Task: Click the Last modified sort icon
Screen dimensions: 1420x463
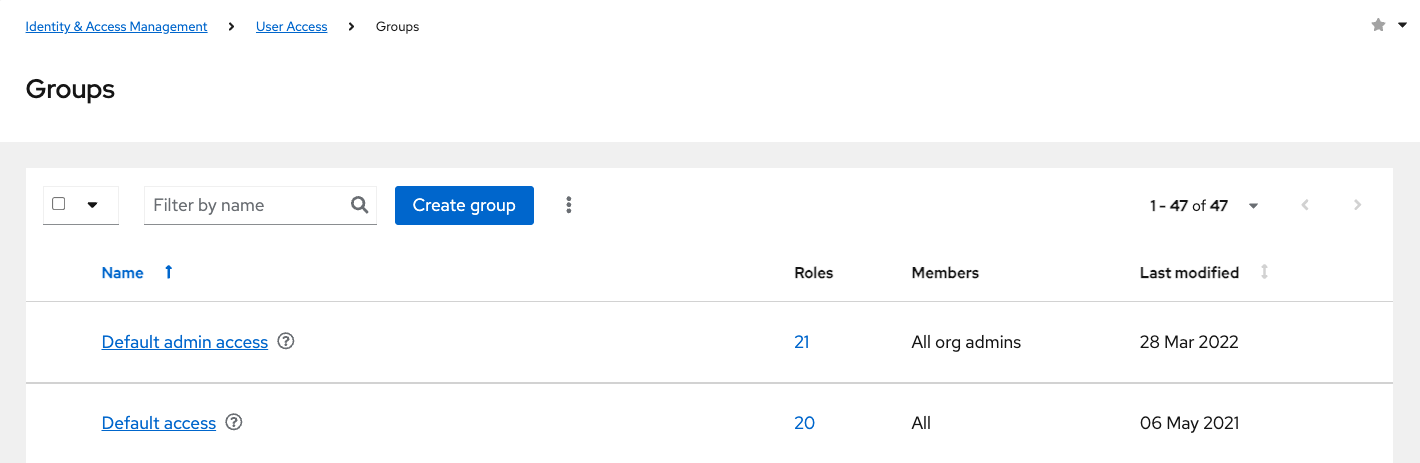Action: pyautogui.click(x=1264, y=272)
